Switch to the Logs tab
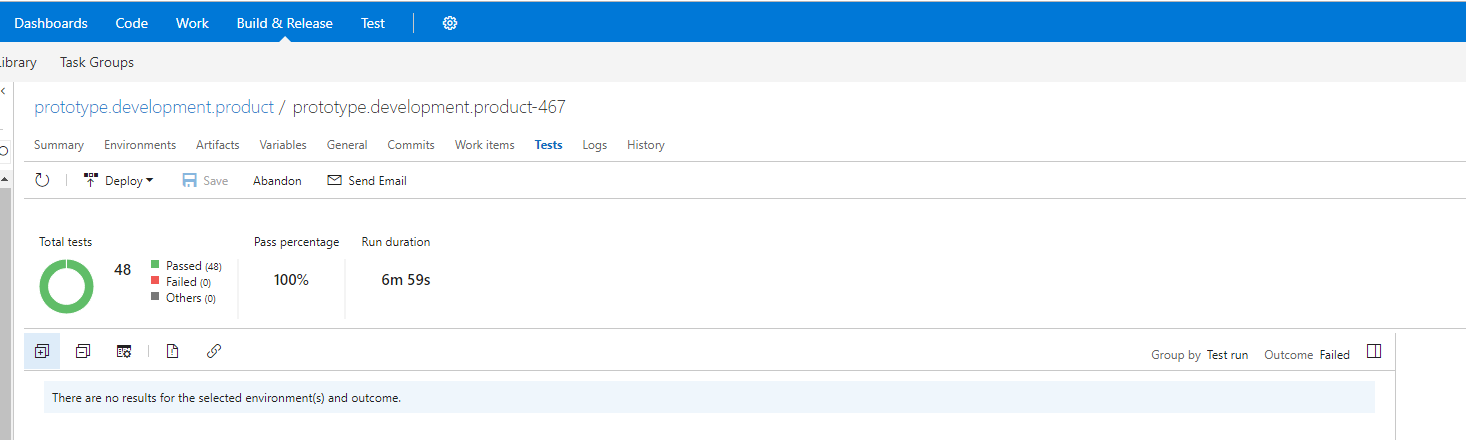This screenshot has height=440, width=1466. [595, 145]
